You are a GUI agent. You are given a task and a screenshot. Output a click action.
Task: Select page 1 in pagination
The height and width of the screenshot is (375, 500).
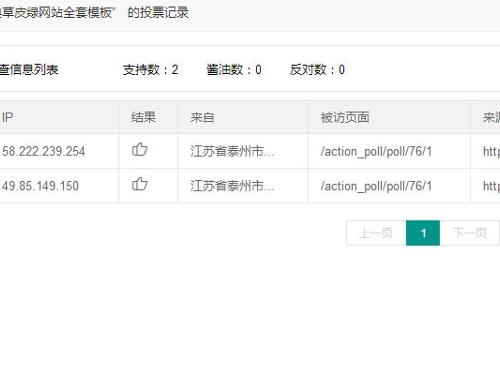click(x=423, y=233)
